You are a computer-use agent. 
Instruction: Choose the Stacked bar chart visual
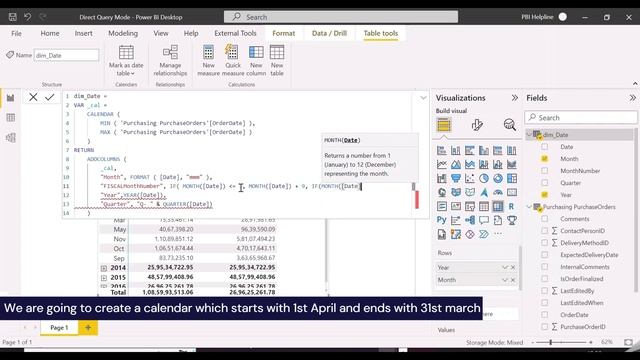click(x=442, y=151)
